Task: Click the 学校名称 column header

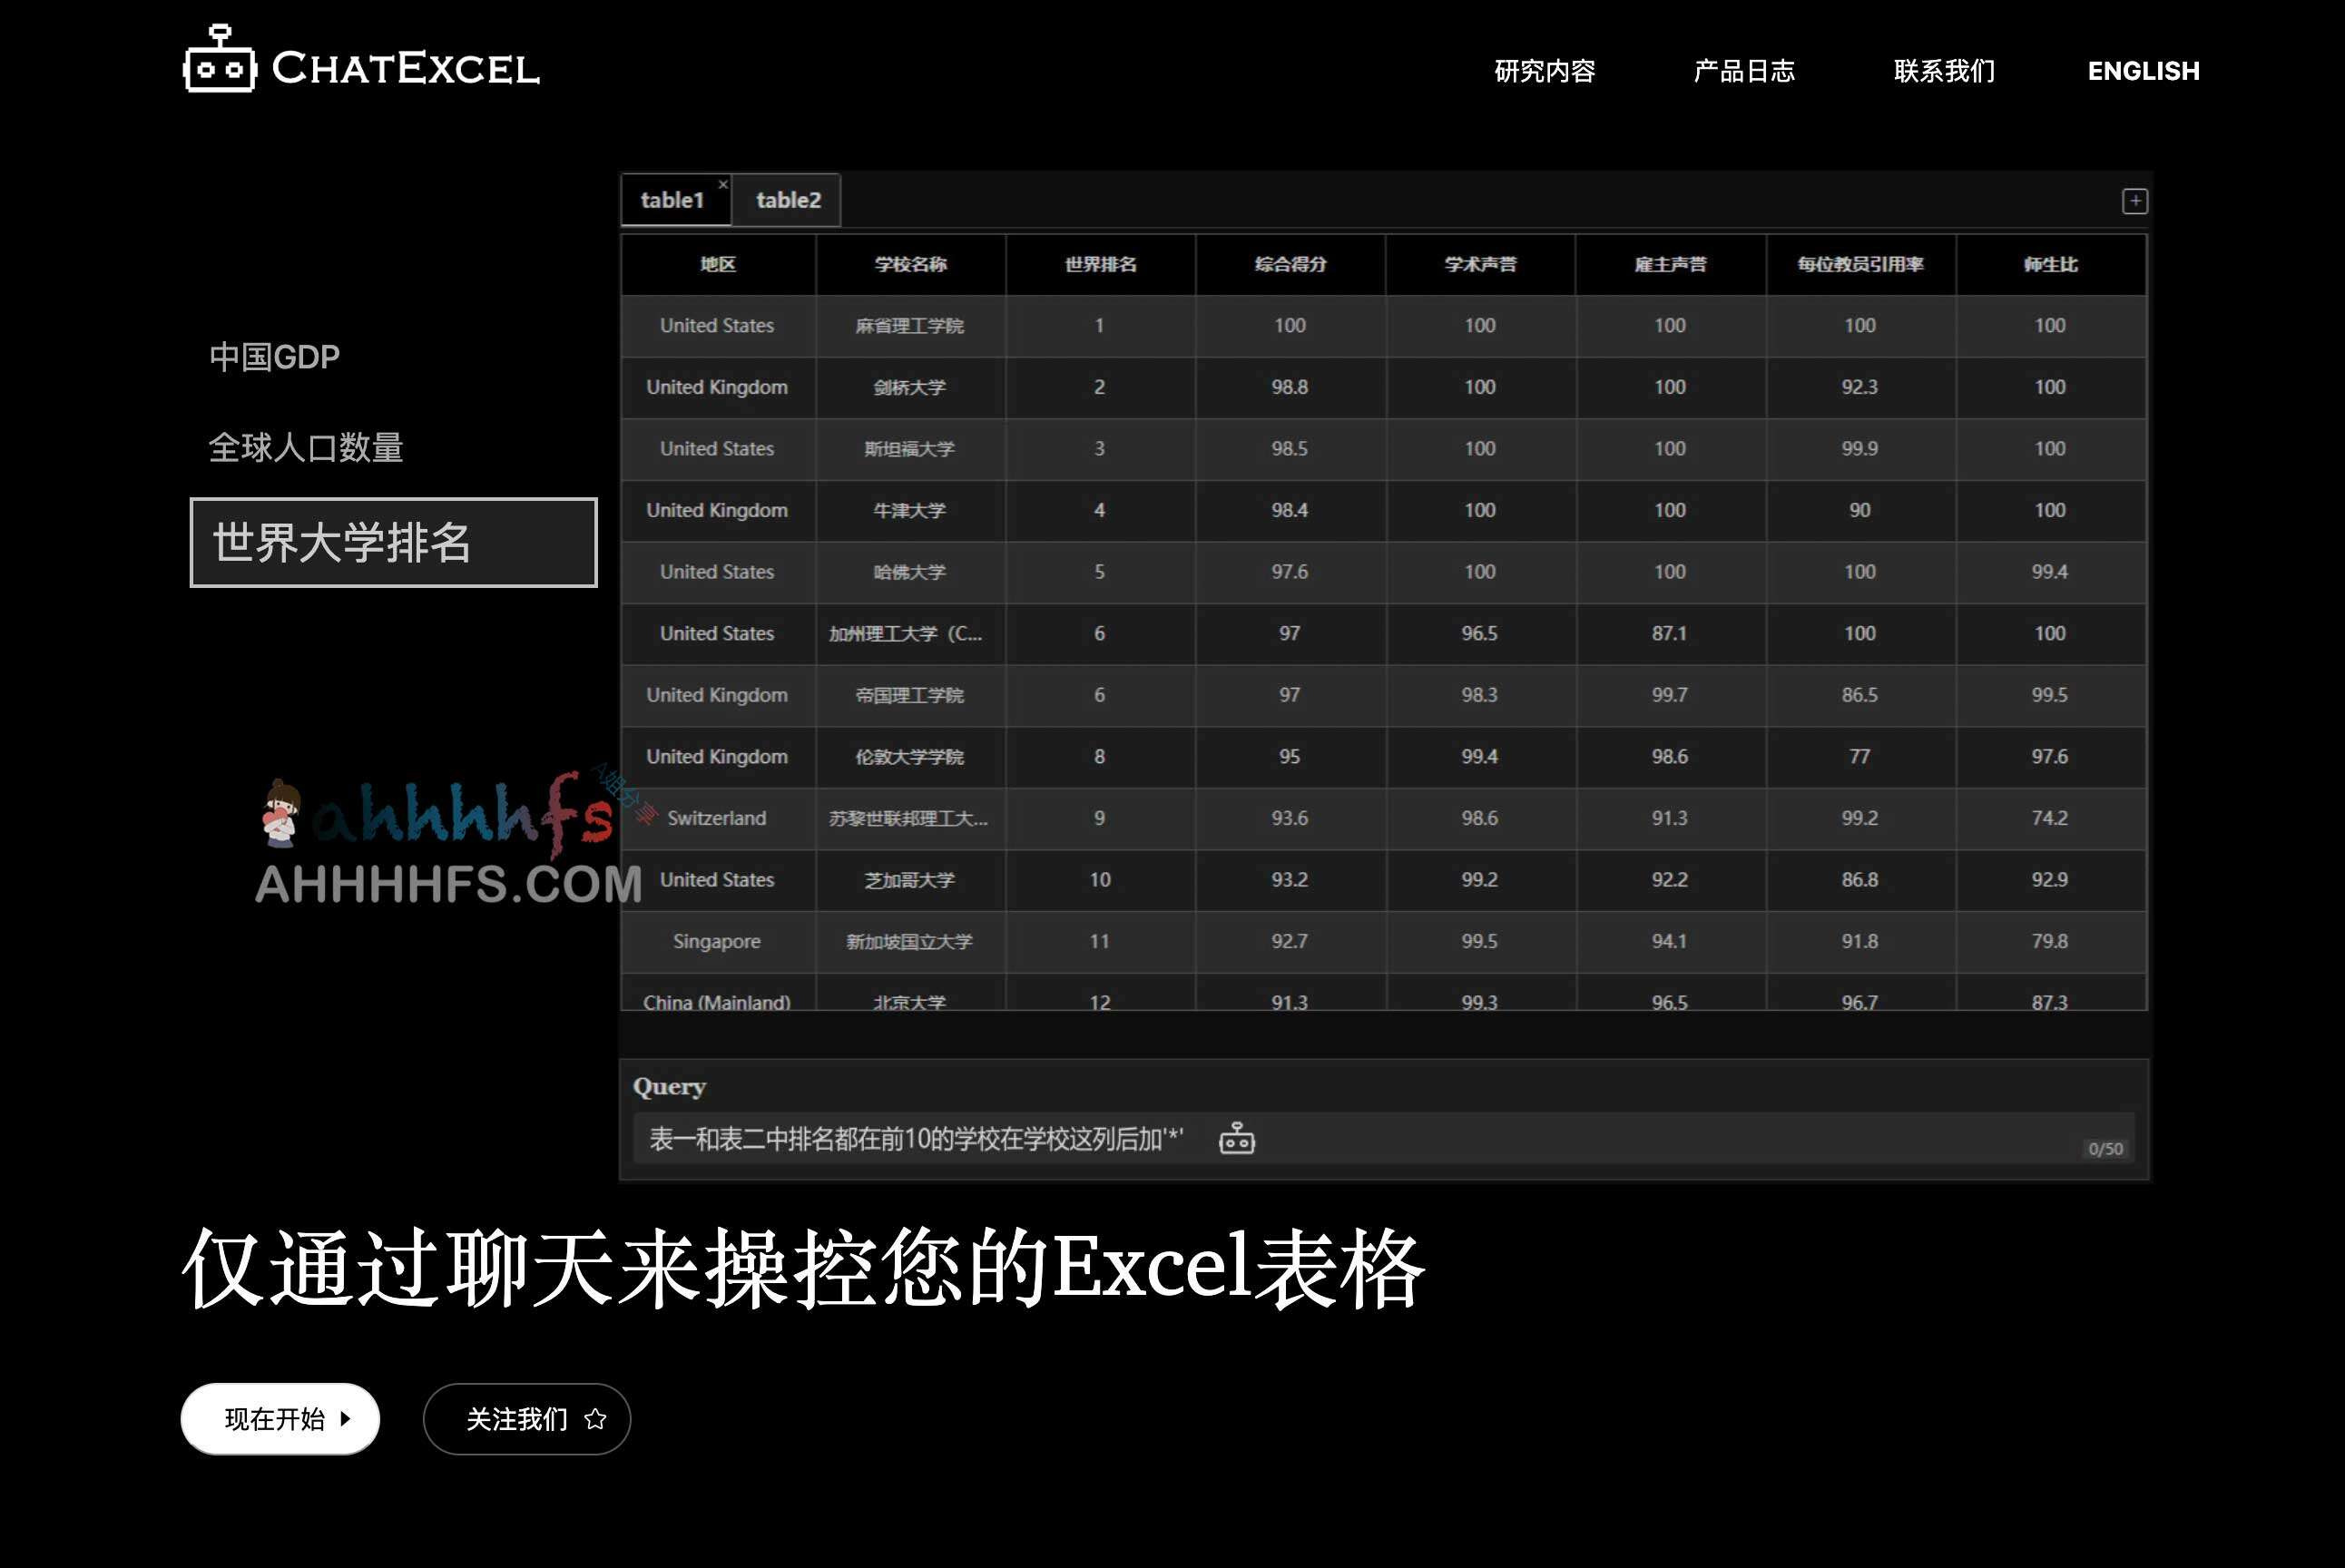Action: 910,264
